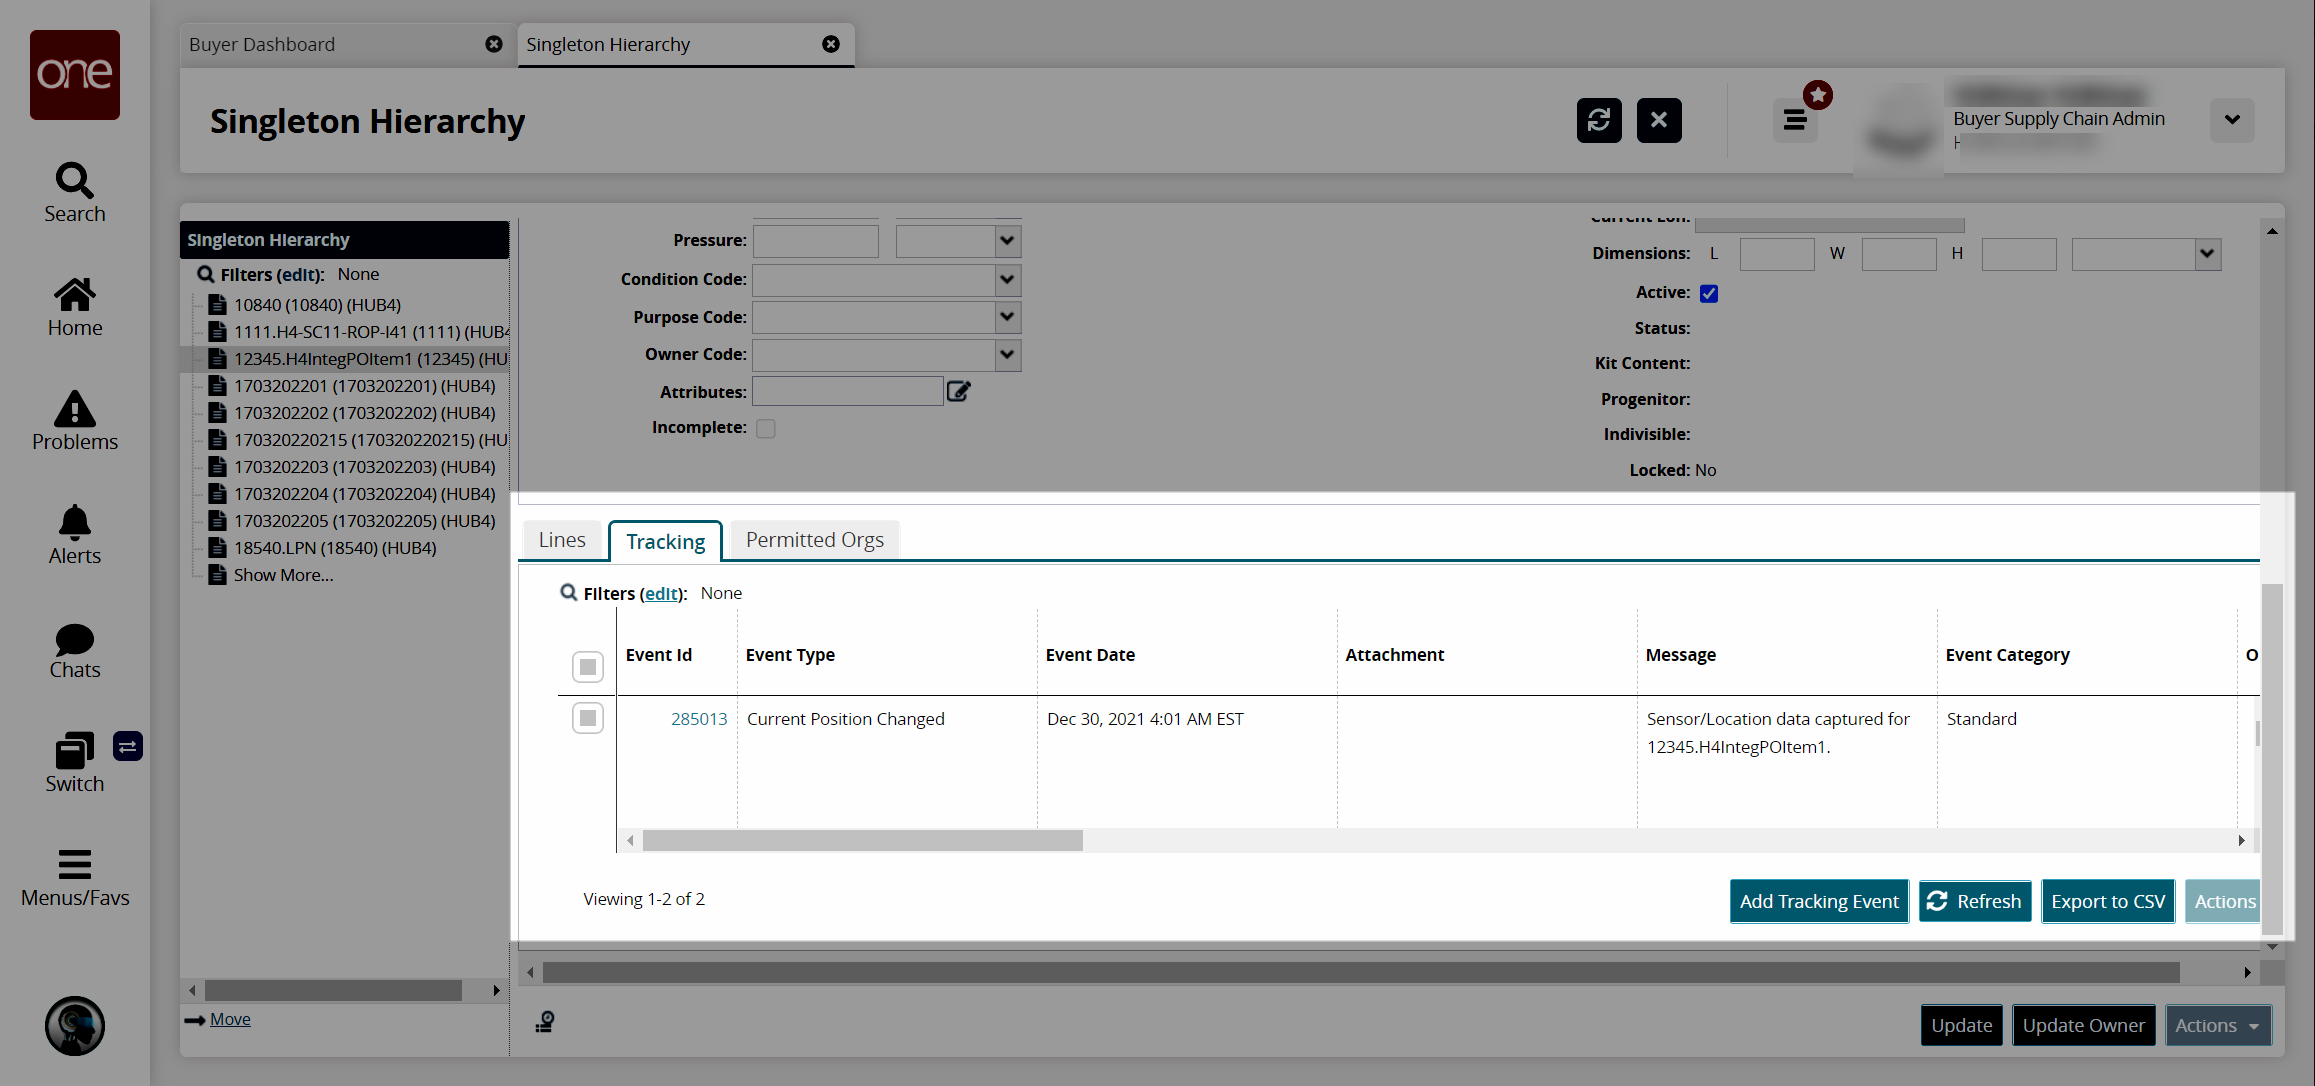
Task: Toggle the Incomplete checkbox state
Action: click(766, 428)
